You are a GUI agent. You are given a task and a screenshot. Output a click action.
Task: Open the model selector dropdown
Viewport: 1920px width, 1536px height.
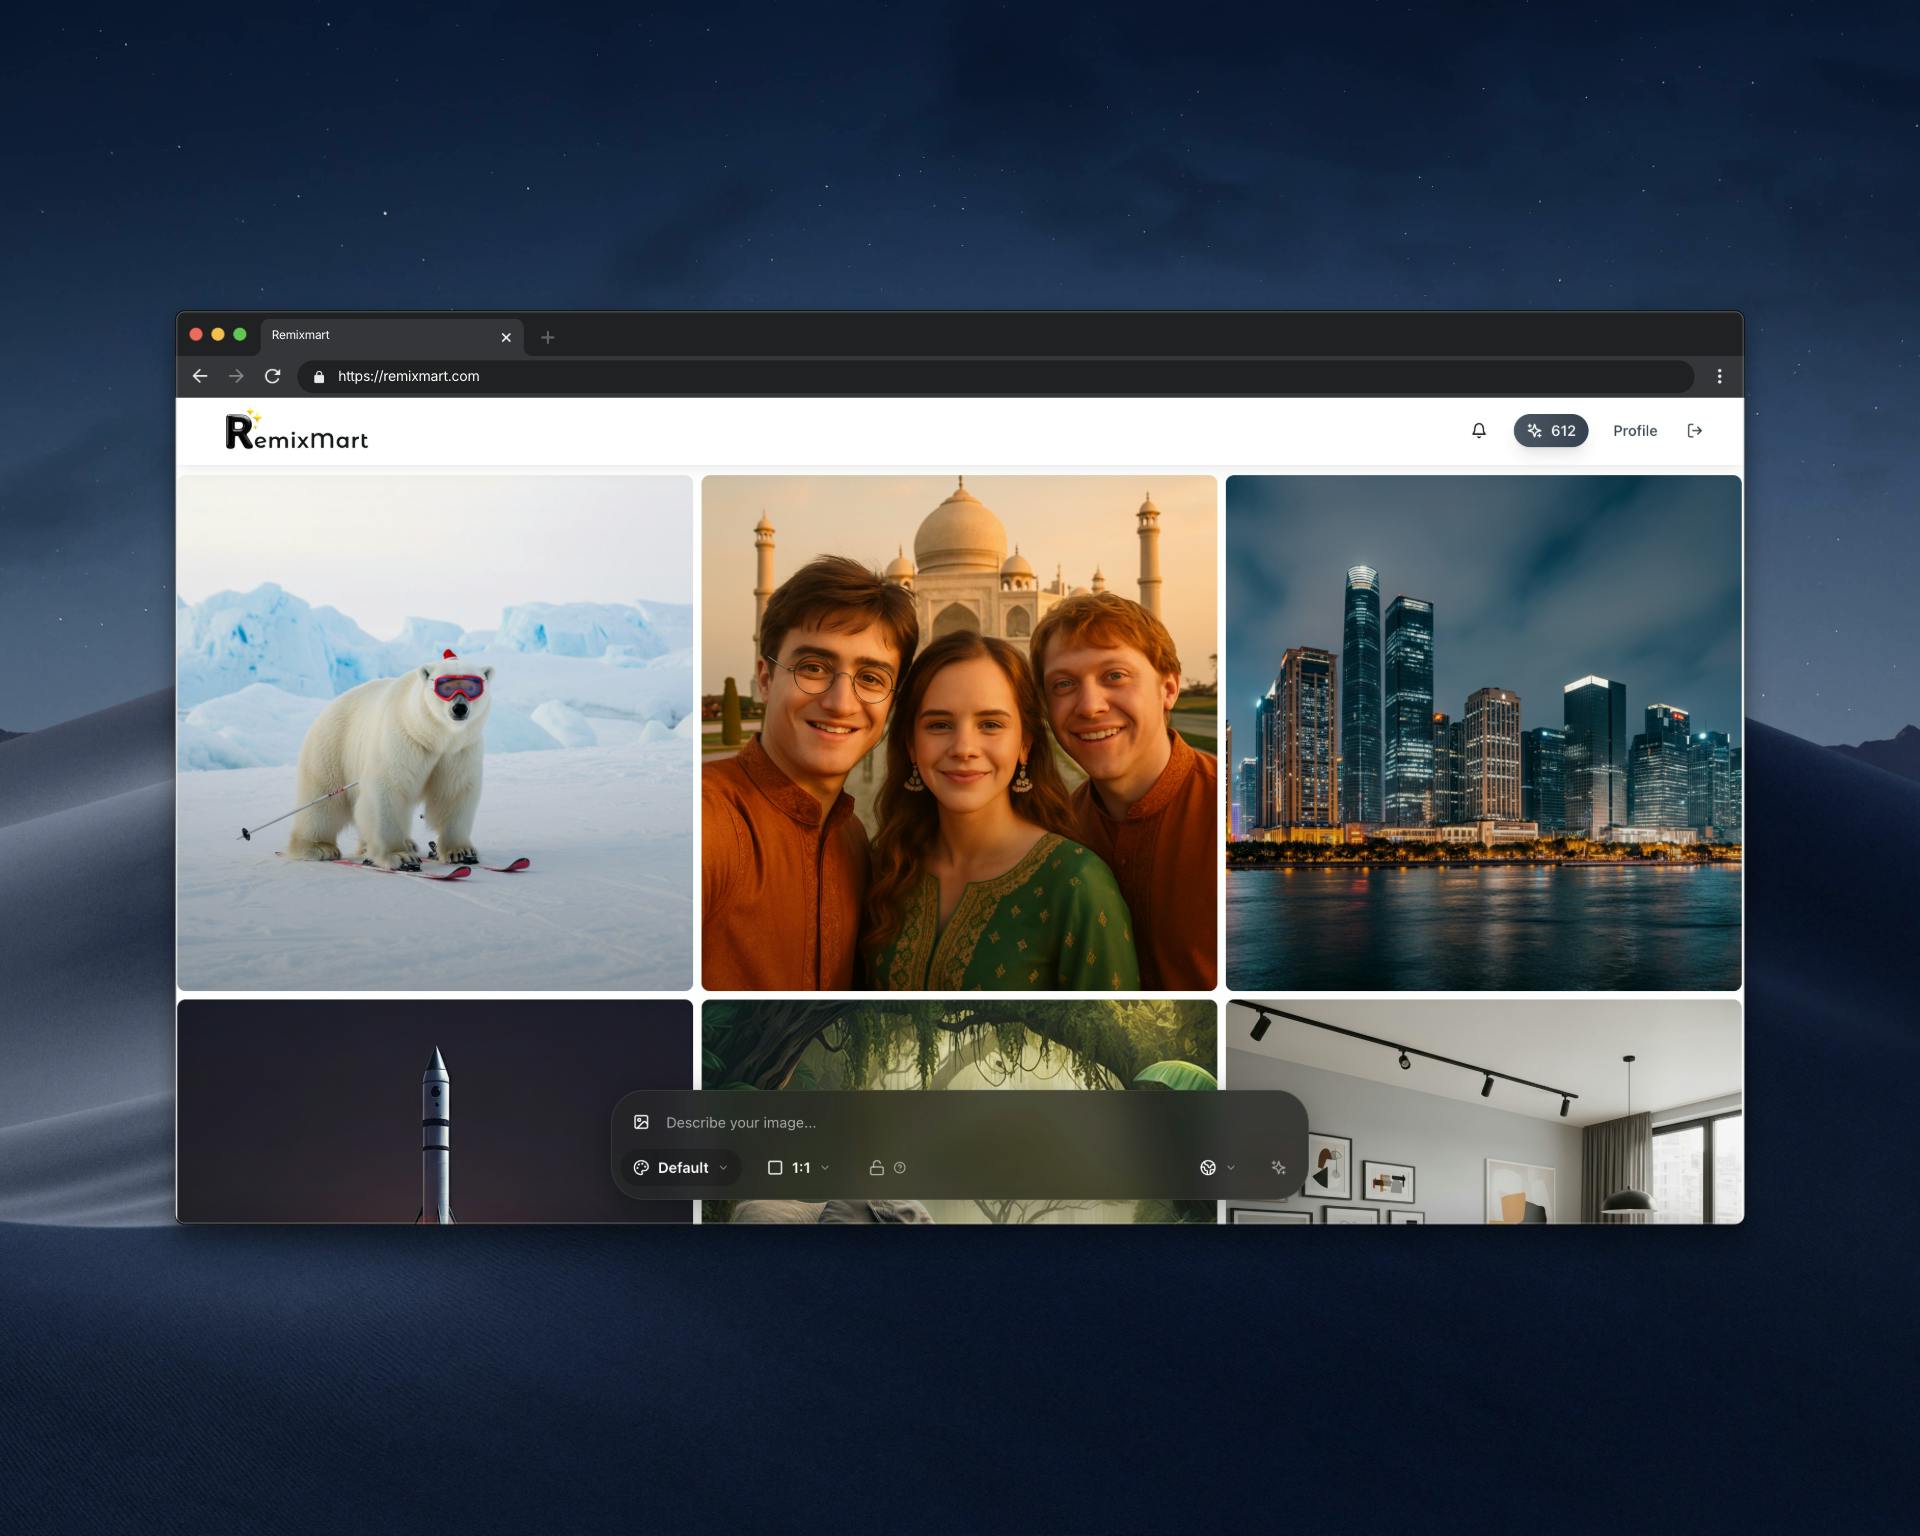click(1217, 1167)
